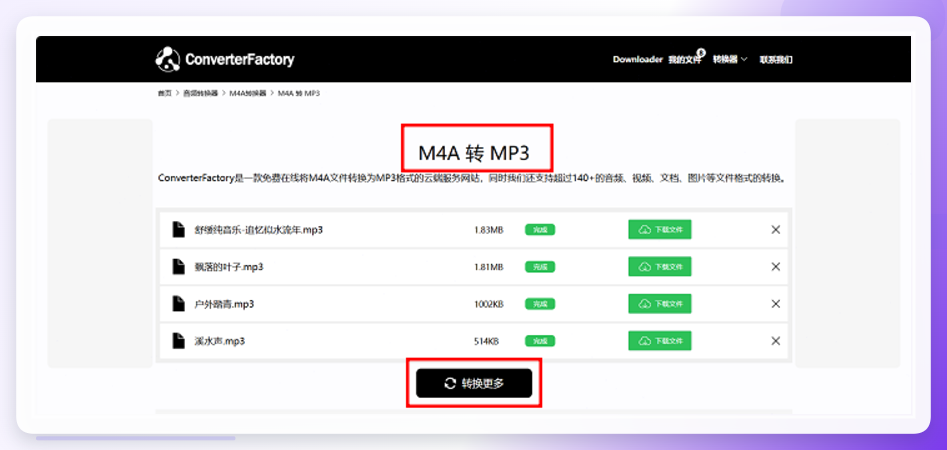Click 完成 status badge for 户外踏青.mp3
The width and height of the screenshot is (947, 450).
(x=540, y=304)
